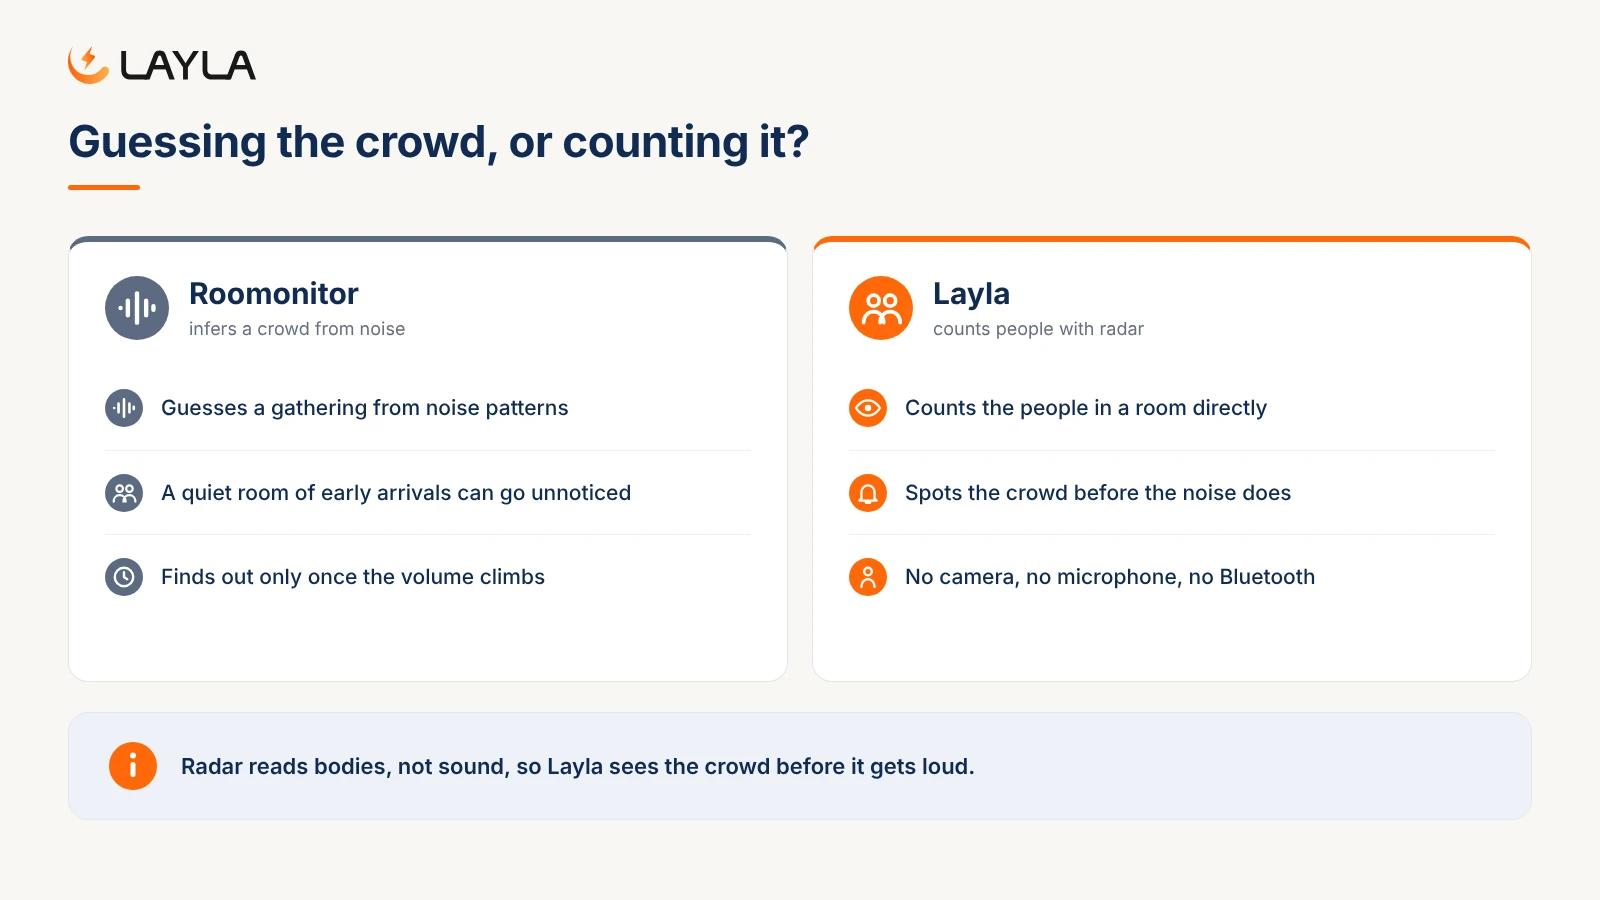The height and width of the screenshot is (900, 1600).
Task: Click the subtitle infers a crowd from noise
Action: 297,329
